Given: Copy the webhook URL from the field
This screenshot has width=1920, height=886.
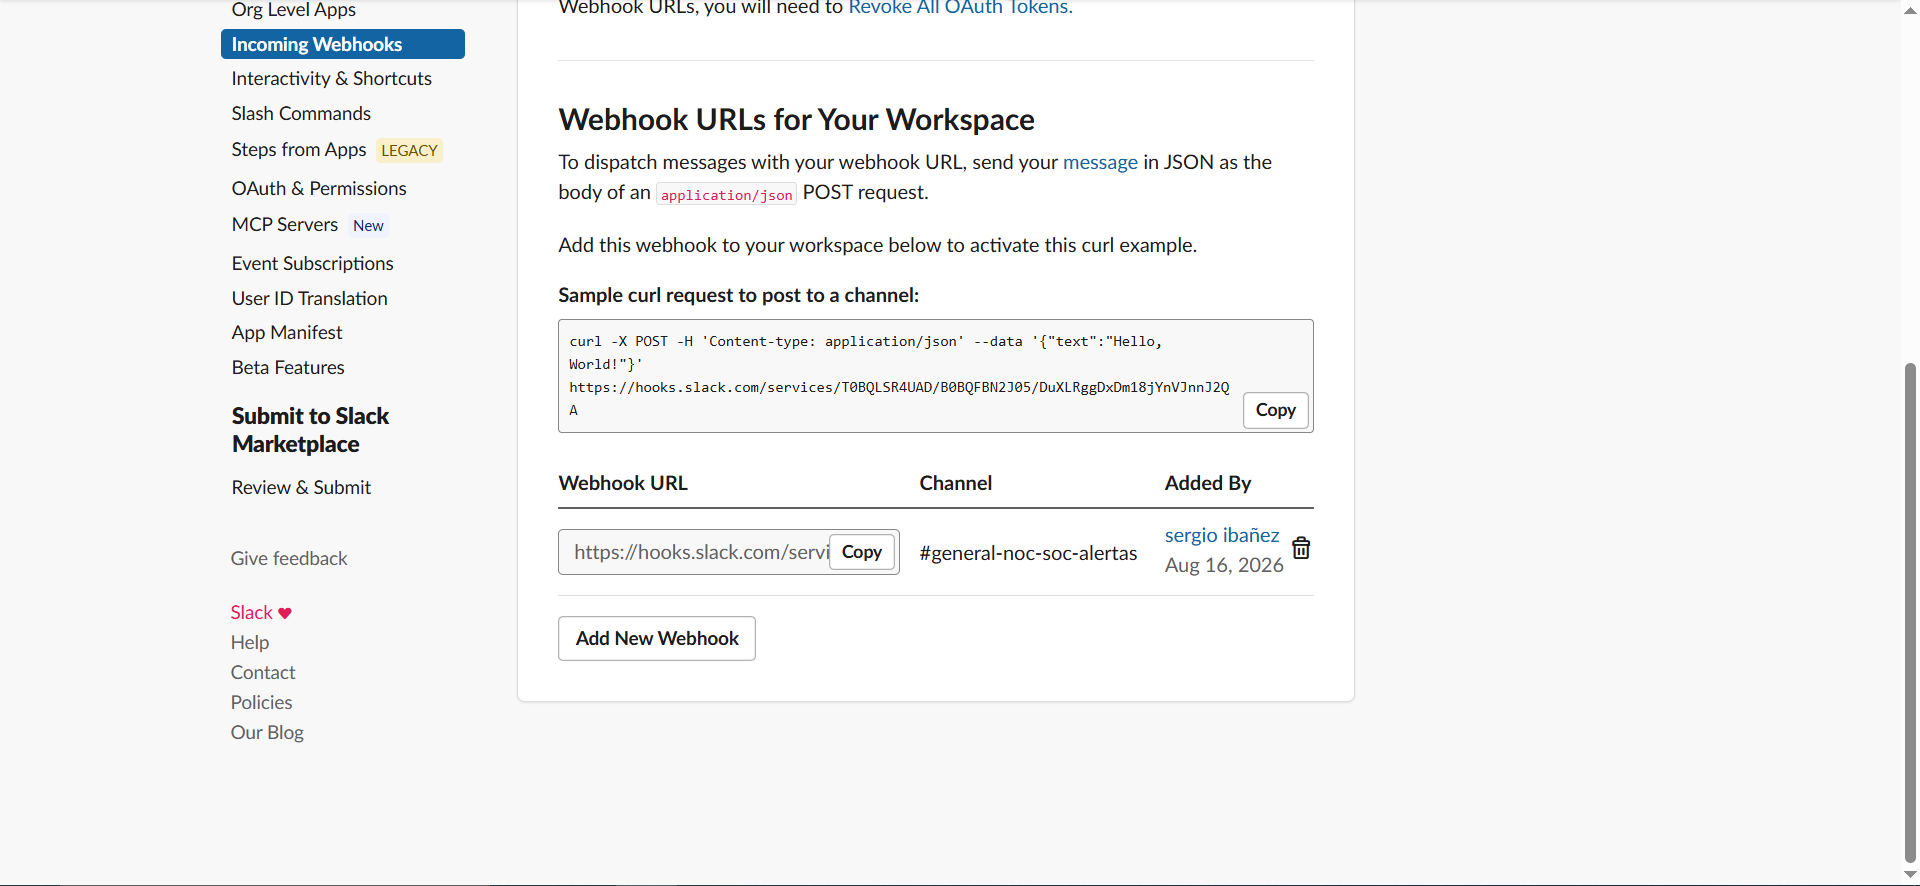Looking at the screenshot, I should click(861, 552).
